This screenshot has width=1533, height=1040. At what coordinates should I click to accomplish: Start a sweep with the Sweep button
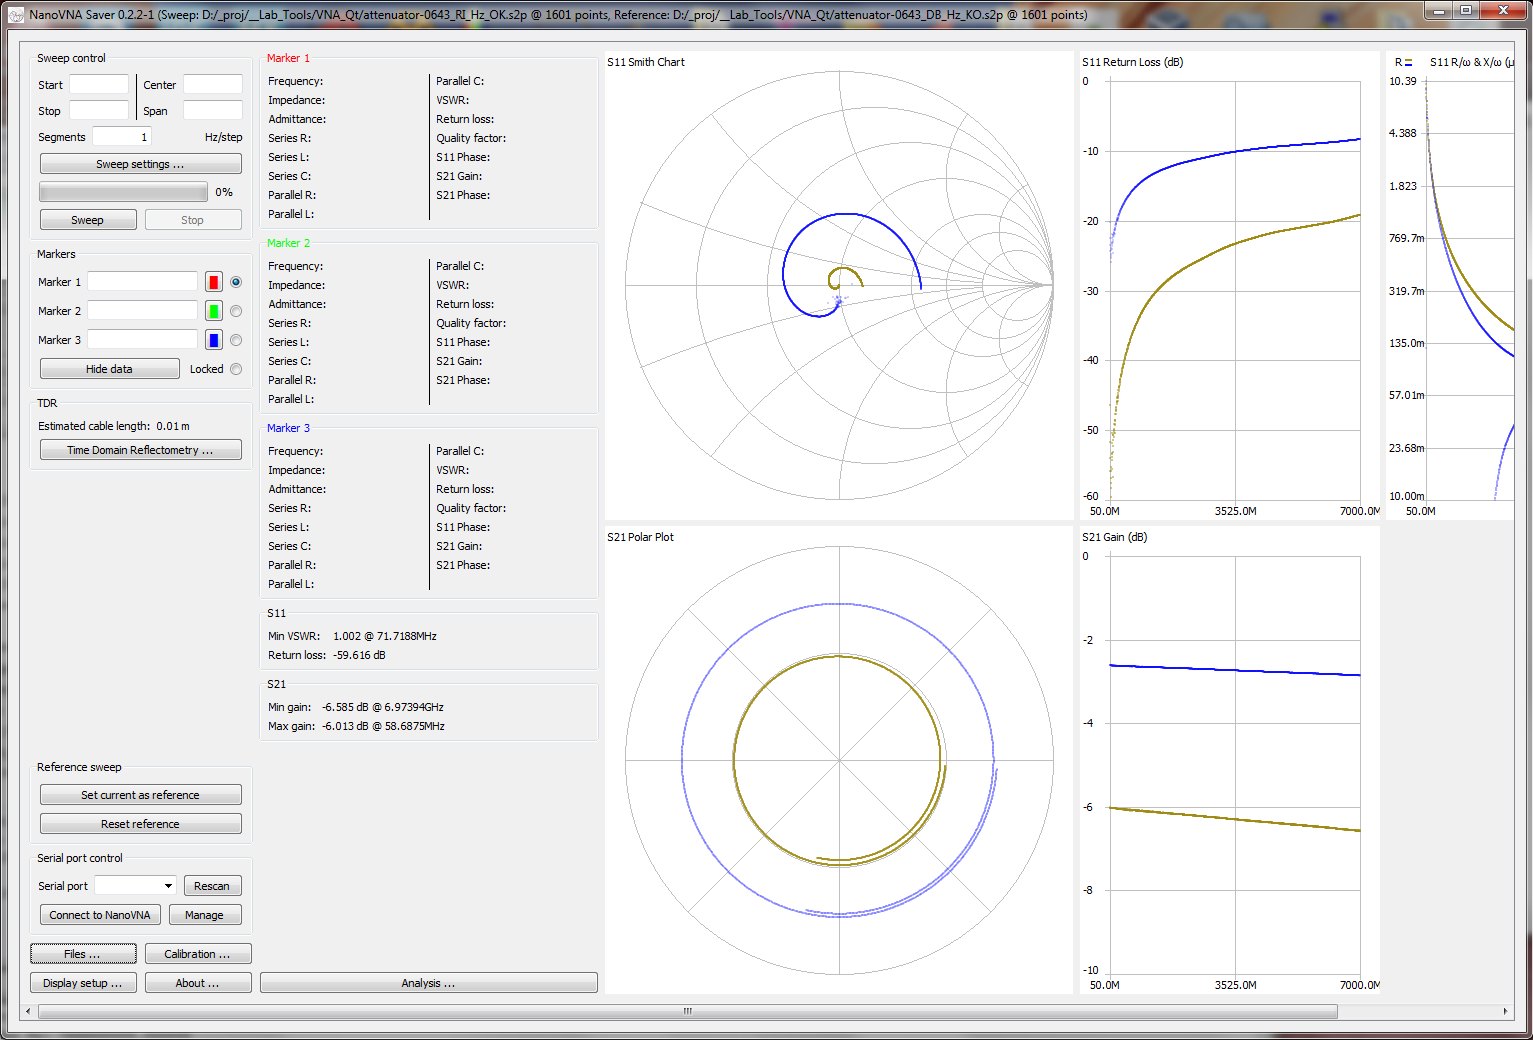[87, 219]
